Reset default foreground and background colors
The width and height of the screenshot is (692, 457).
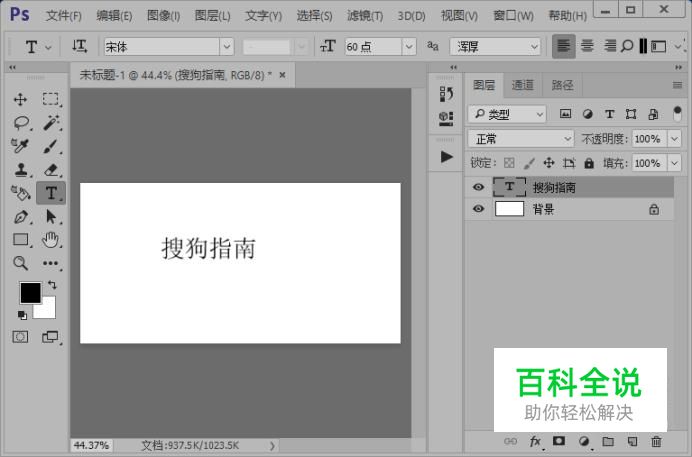click(22, 315)
